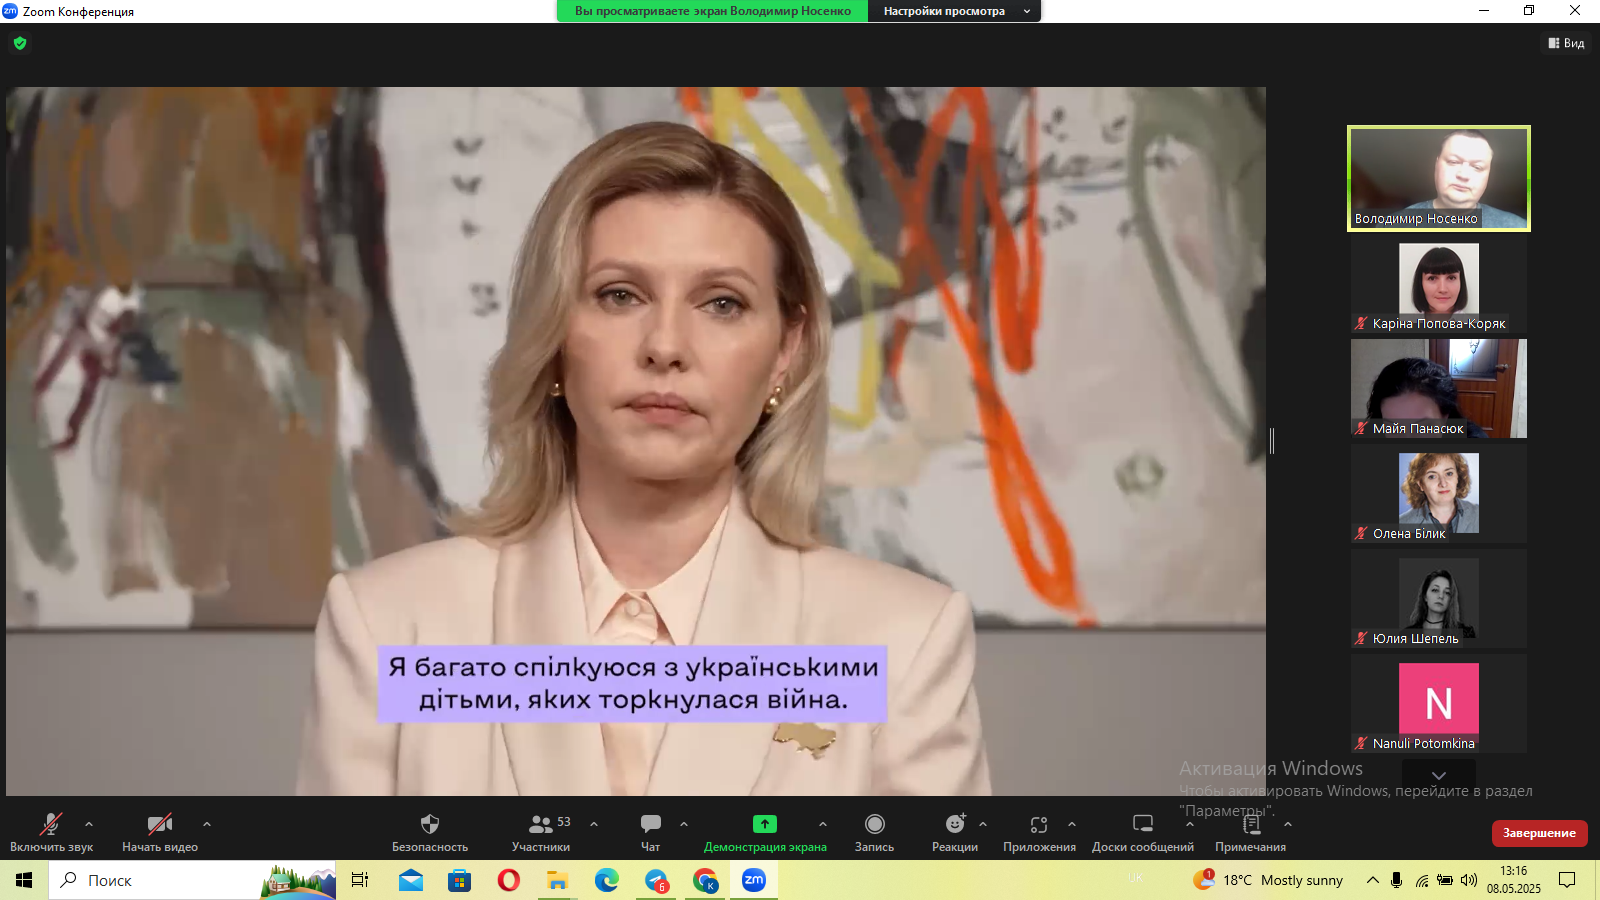Image resolution: width=1600 pixels, height=900 pixels.
Task: Open Реакции reactions smiley icon
Action: click(955, 824)
